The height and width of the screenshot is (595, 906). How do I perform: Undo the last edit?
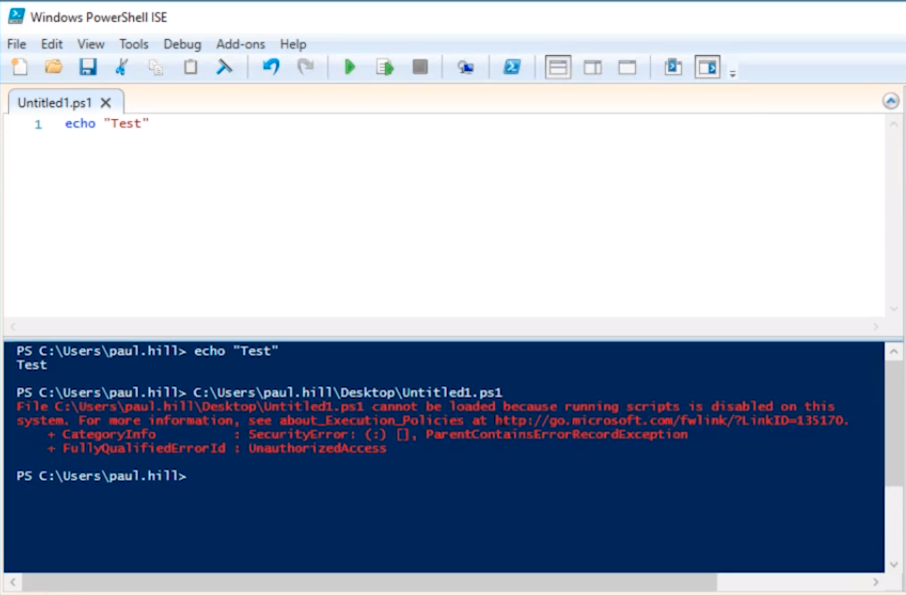click(271, 67)
